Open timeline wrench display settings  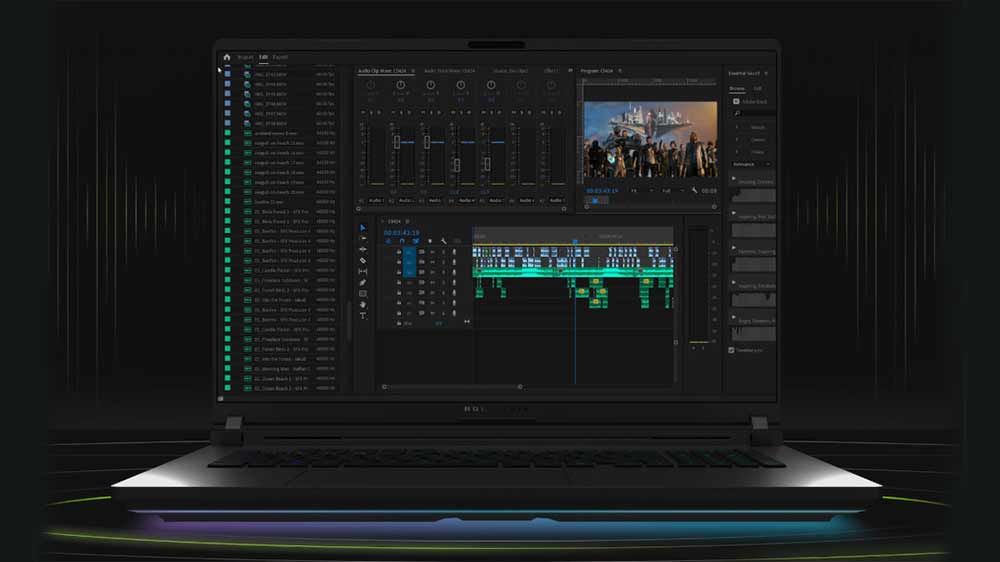[x=444, y=241]
